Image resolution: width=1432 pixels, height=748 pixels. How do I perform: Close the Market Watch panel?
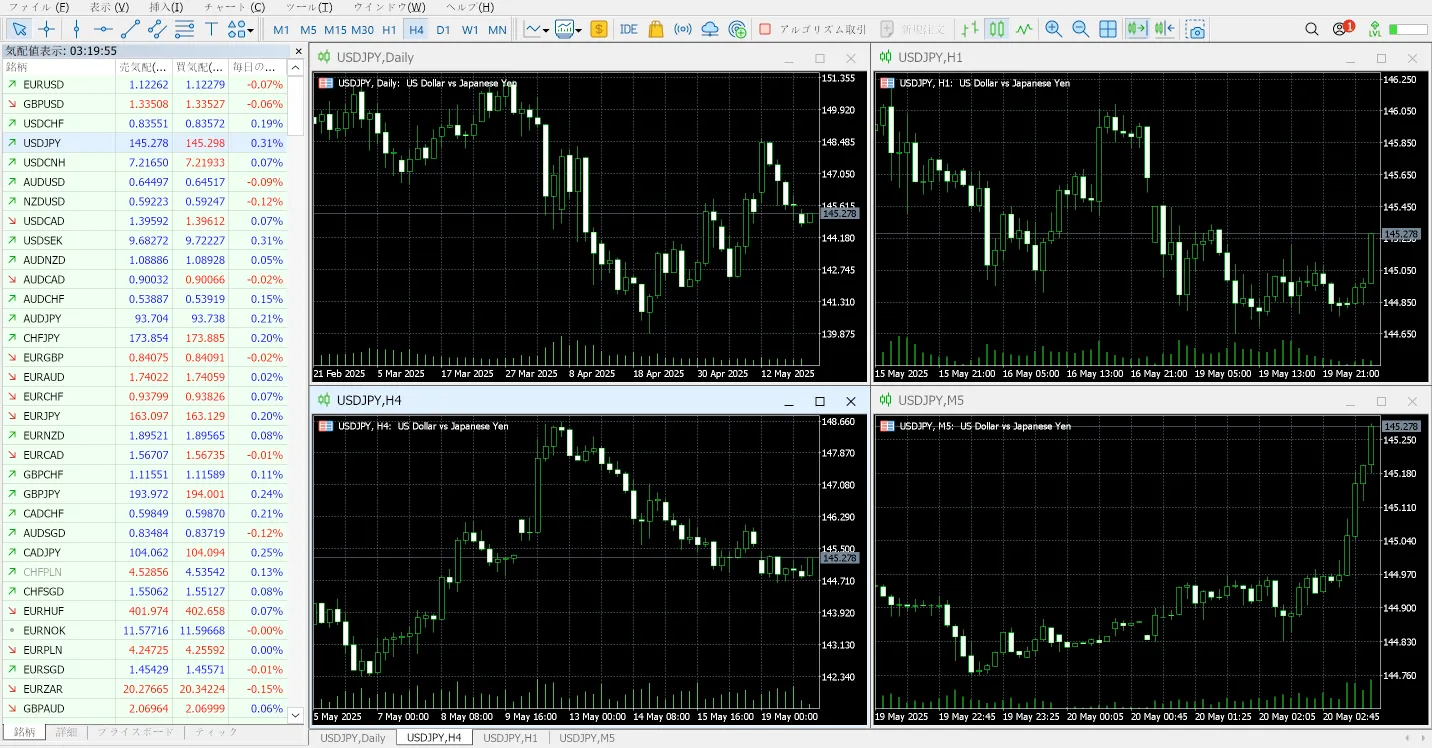(x=298, y=50)
